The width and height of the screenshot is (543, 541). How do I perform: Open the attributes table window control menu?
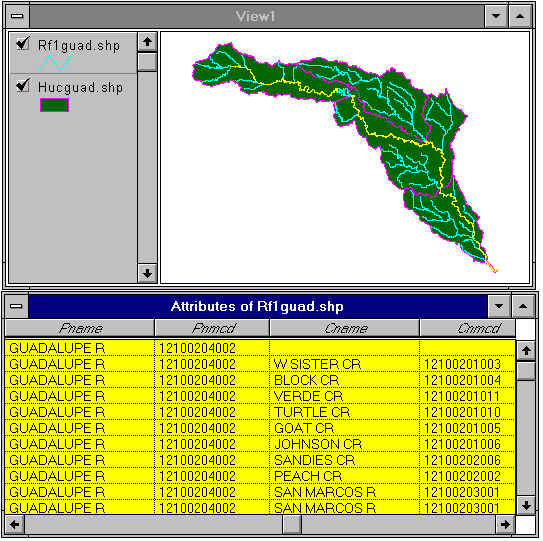point(16,306)
